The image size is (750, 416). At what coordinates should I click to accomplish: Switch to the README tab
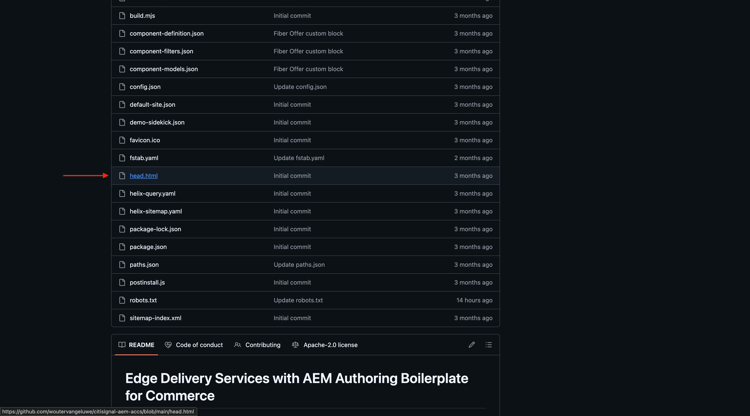point(136,345)
